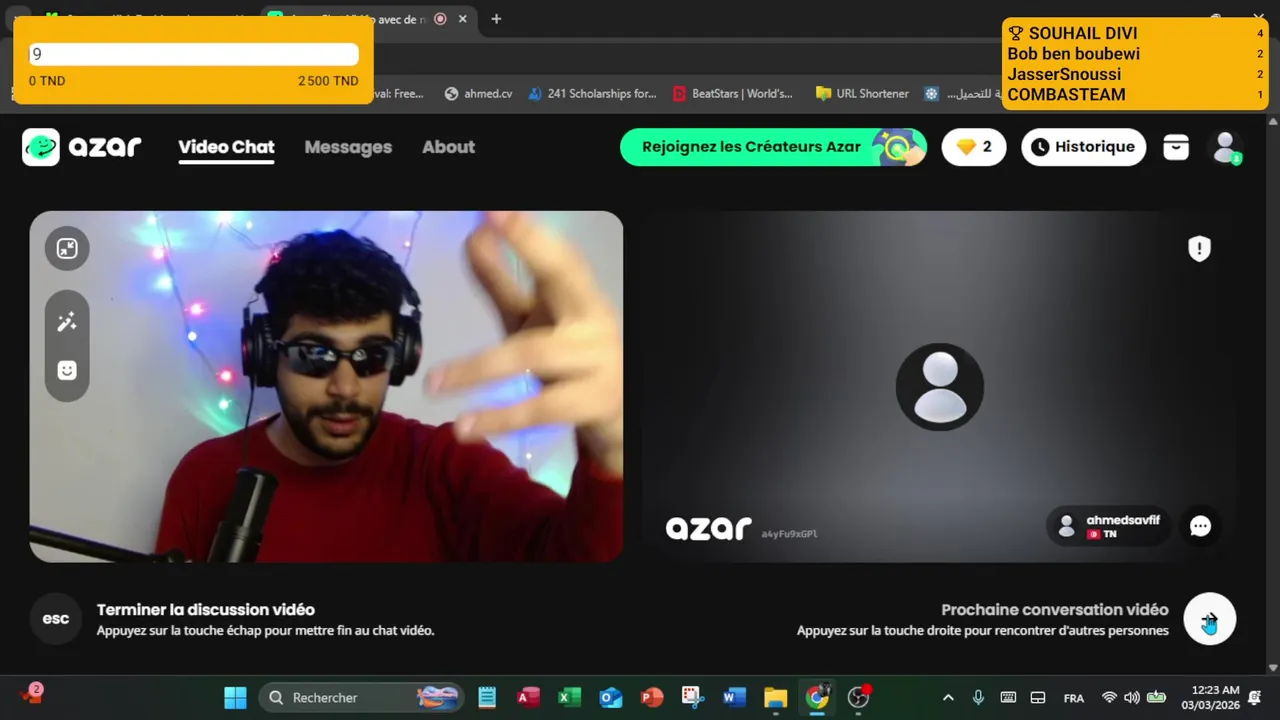Click 'Terminer la discussion vidéo' text
Viewport: 1280px width, 720px height.
click(x=206, y=610)
